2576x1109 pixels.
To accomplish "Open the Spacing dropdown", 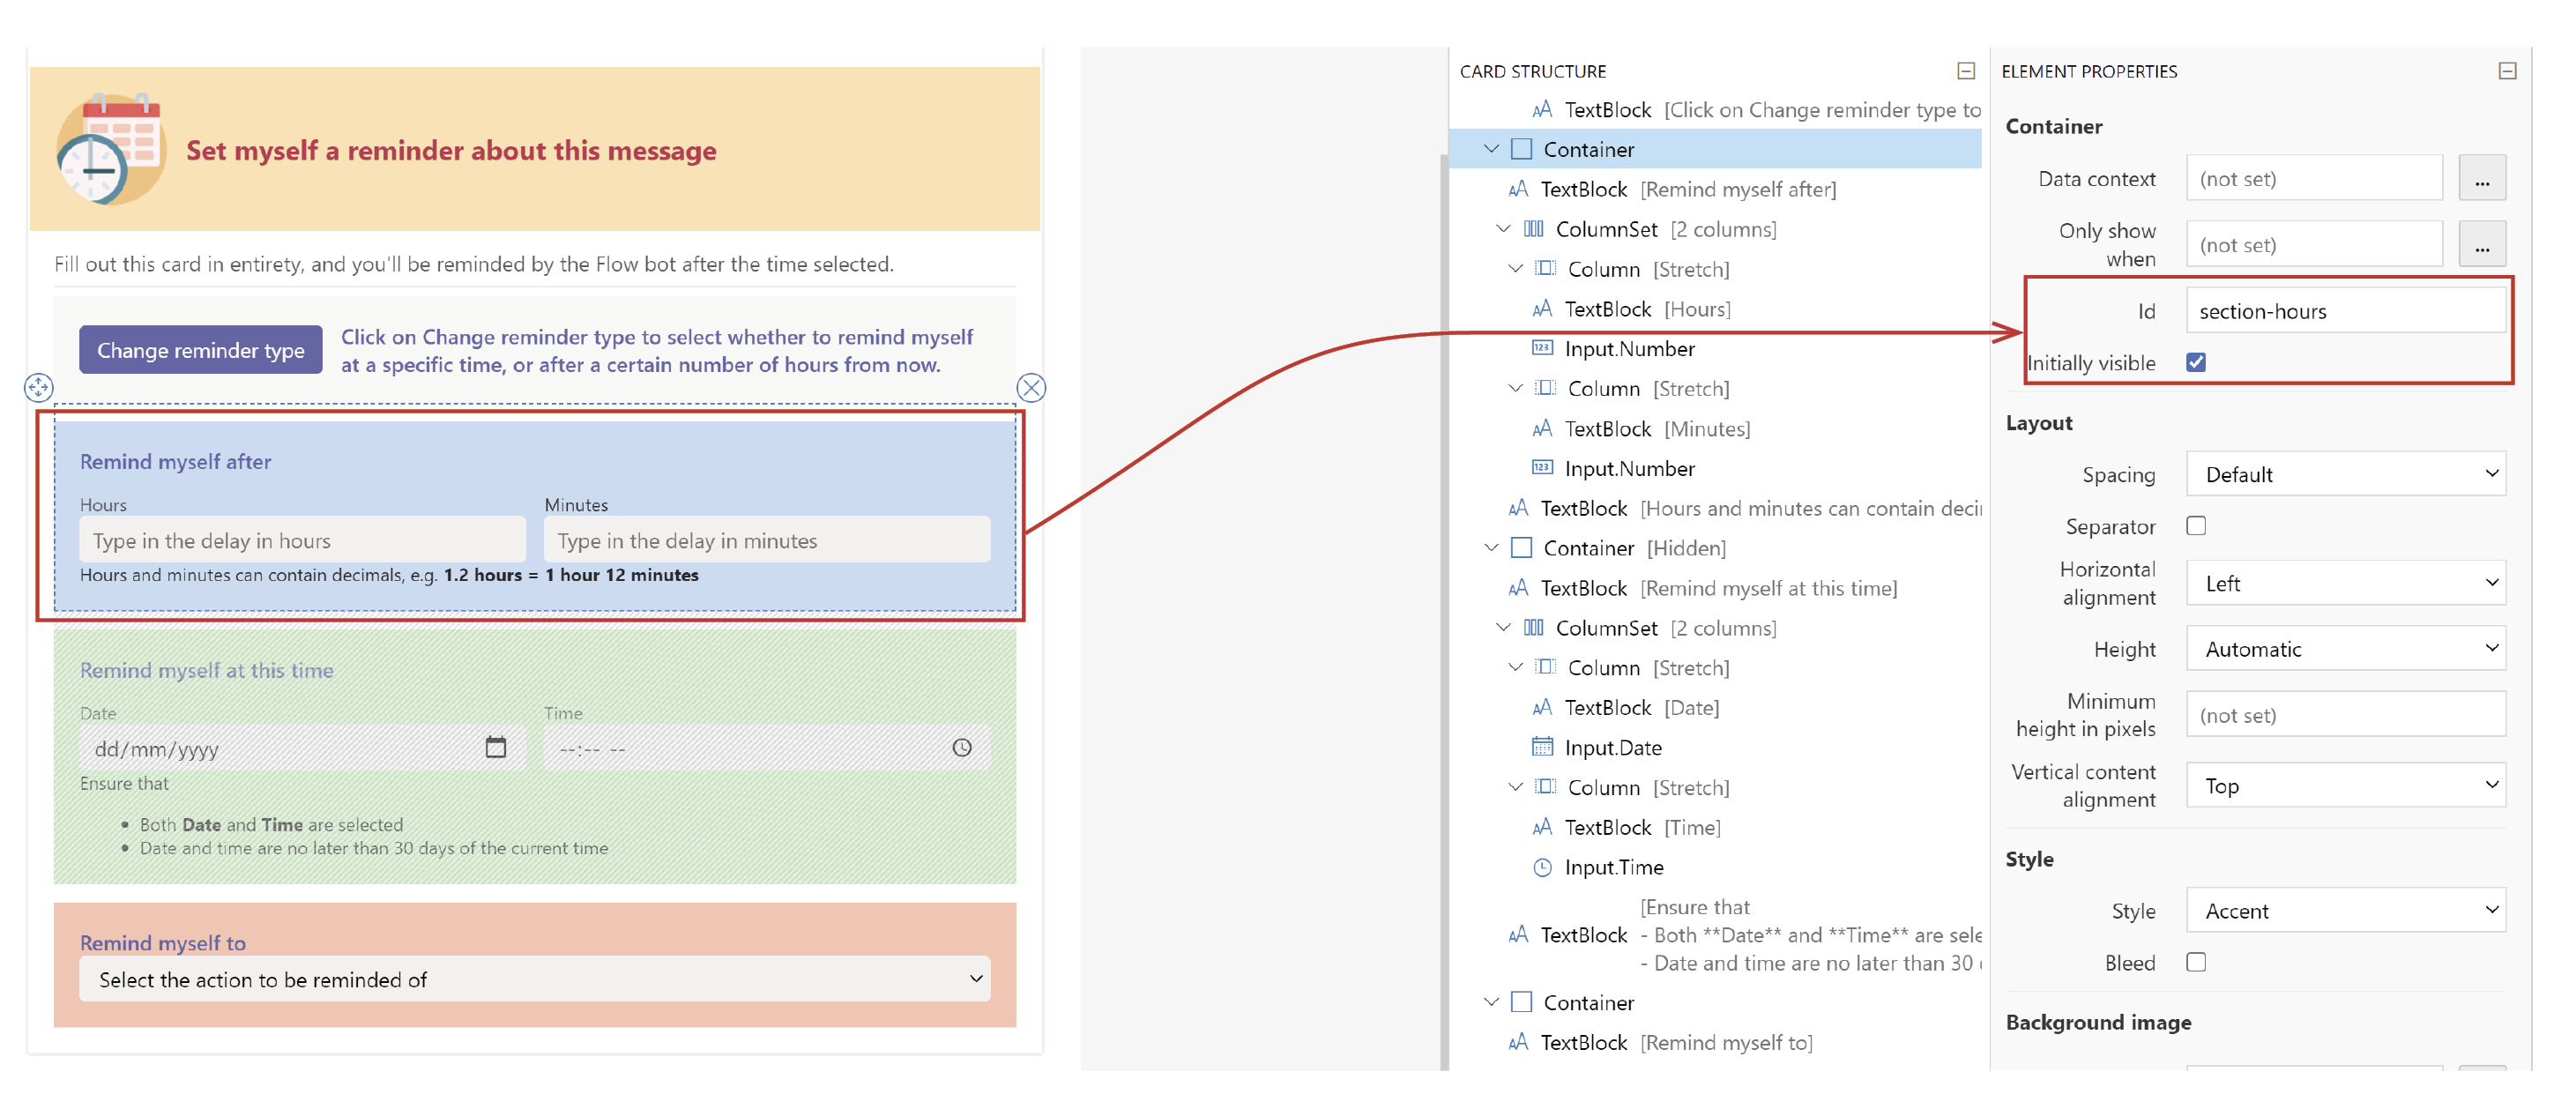I will coord(2345,474).
